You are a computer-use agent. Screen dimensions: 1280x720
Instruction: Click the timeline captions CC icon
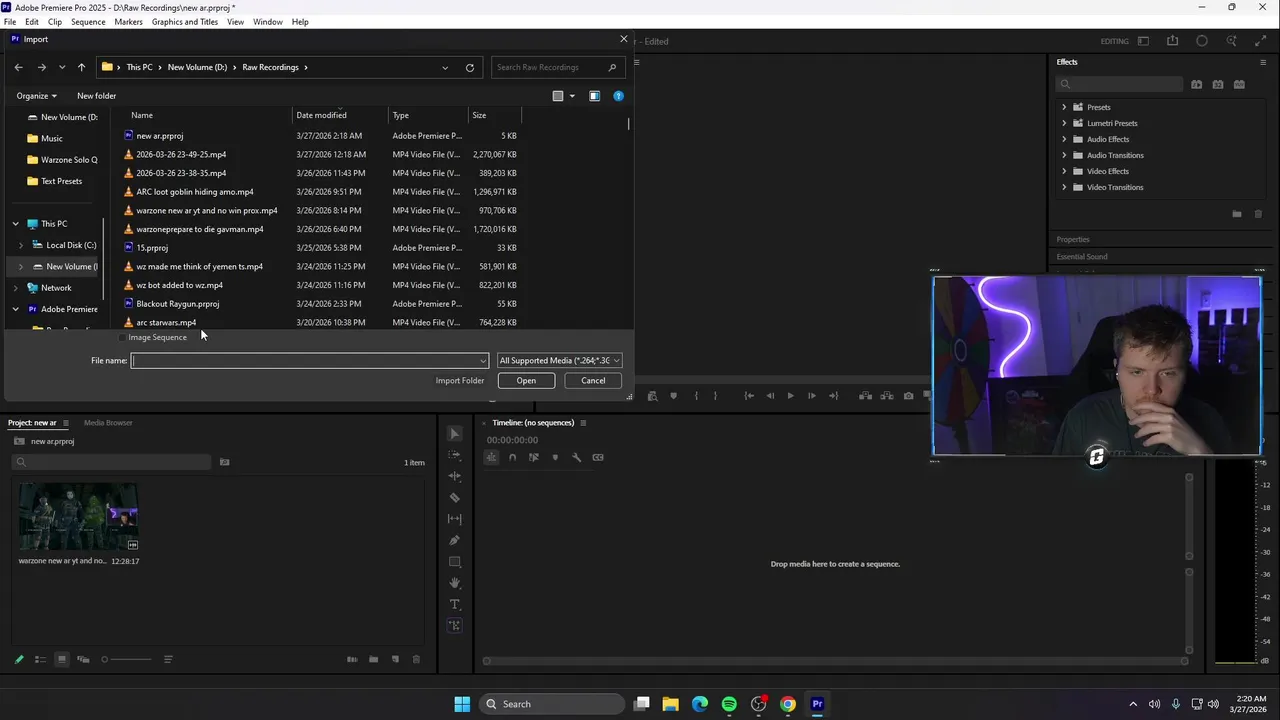point(598,457)
